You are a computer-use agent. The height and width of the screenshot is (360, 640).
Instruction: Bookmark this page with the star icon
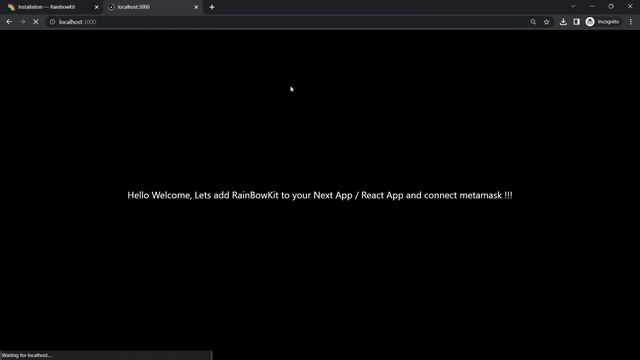[x=547, y=22]
